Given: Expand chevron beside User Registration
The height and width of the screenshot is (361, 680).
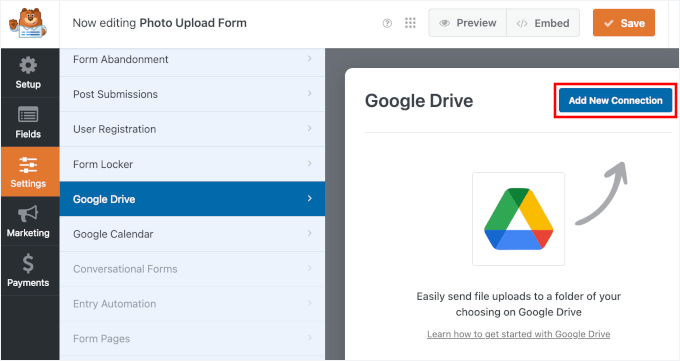Looking at the screenshot, I should pos(310,128).
